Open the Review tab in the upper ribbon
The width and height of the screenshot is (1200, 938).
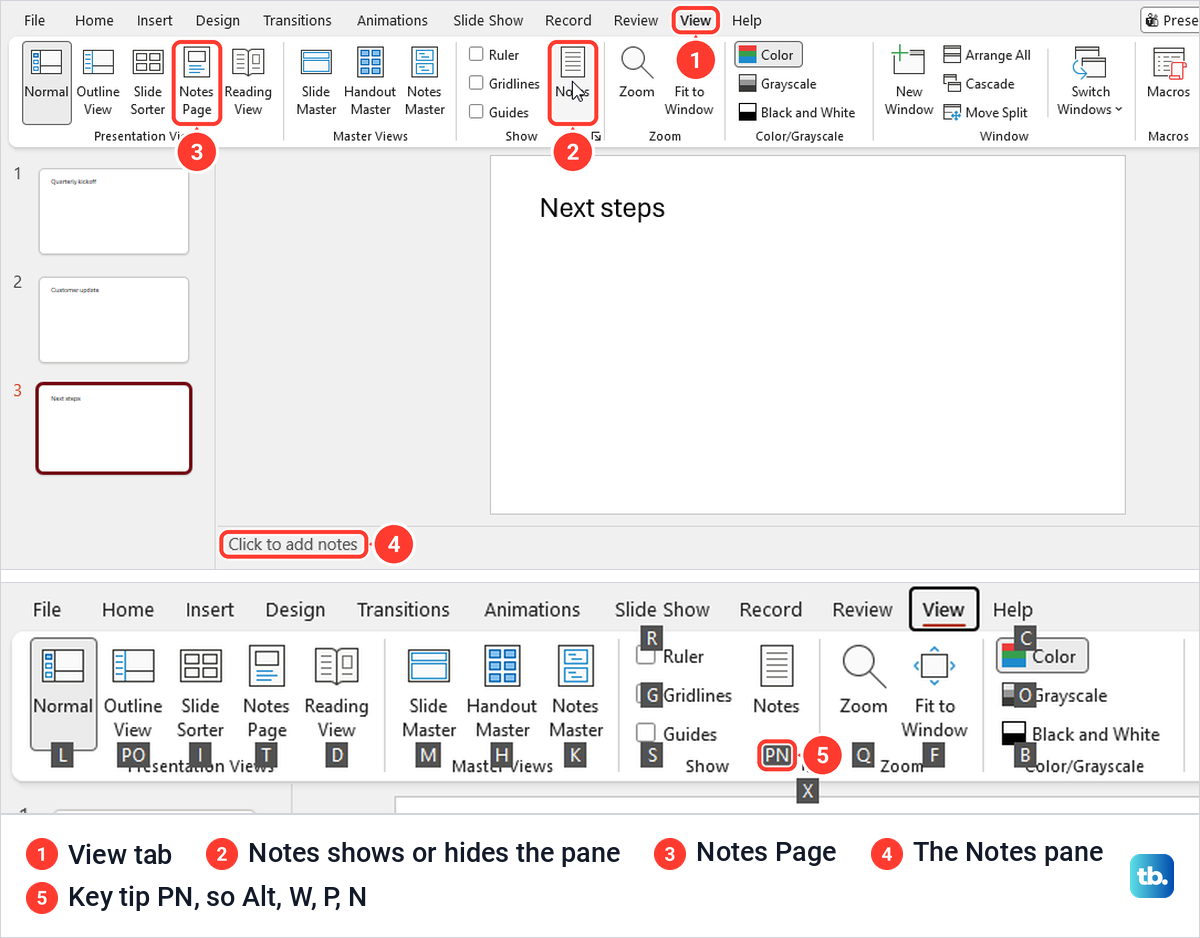point(636,20)
